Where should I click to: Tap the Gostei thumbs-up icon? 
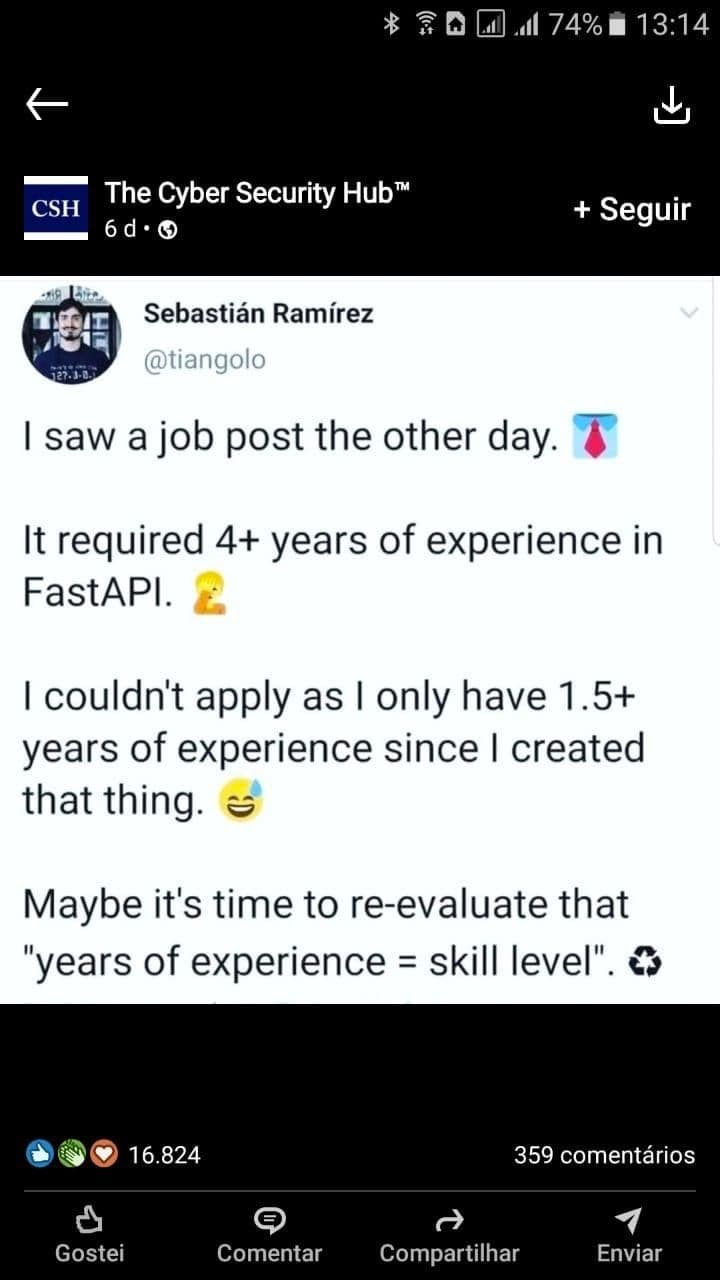89,1219
